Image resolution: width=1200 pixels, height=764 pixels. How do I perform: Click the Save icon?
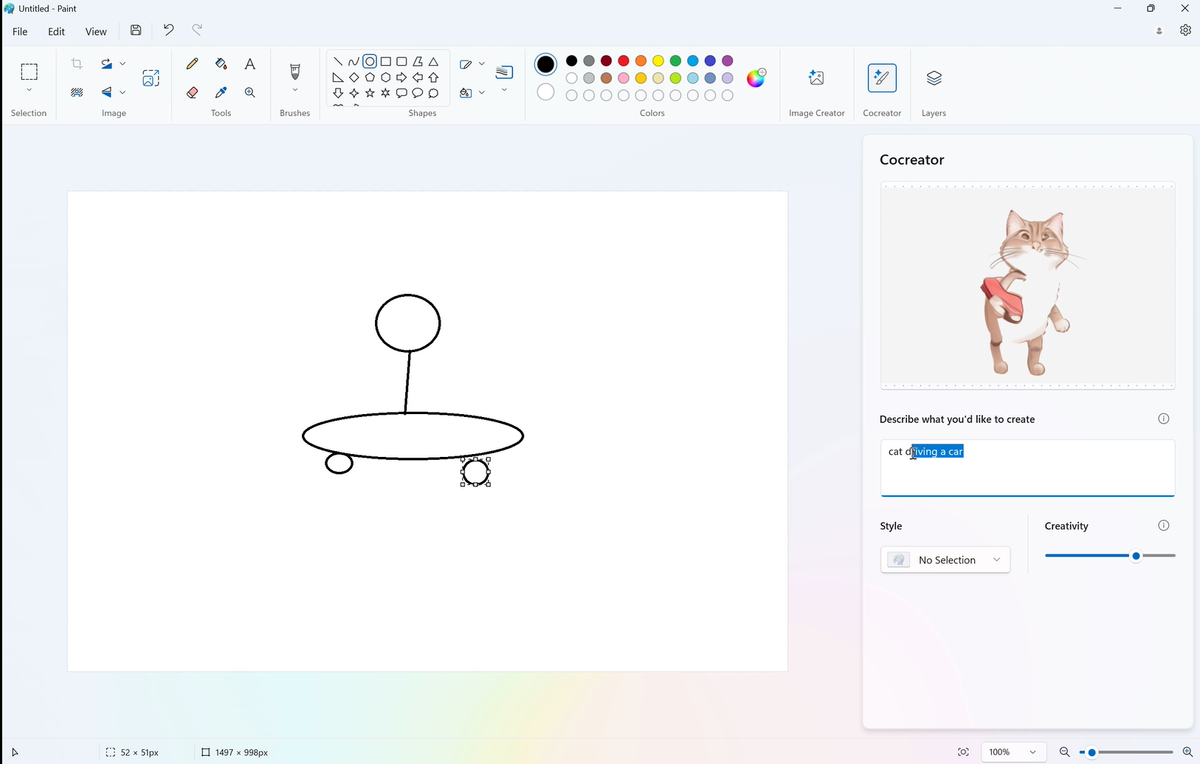136,31
